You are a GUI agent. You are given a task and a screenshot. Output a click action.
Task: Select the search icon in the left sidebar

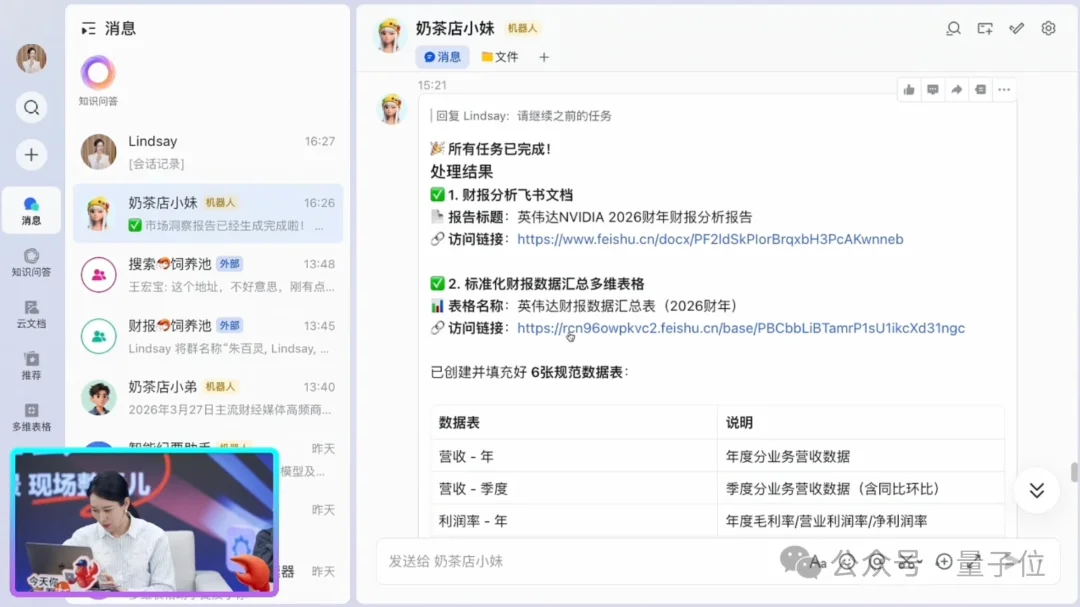coord(31,107)
